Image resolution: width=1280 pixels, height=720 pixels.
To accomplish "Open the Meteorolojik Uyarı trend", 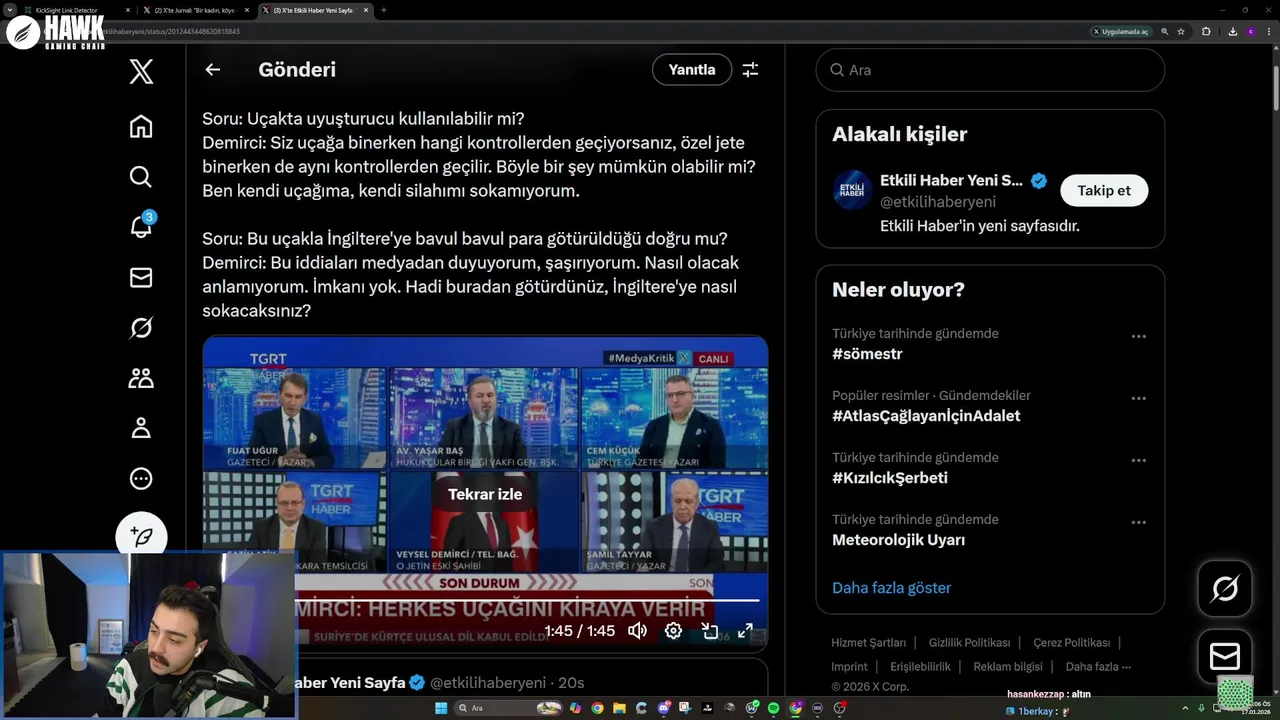I will click(898, 540).
